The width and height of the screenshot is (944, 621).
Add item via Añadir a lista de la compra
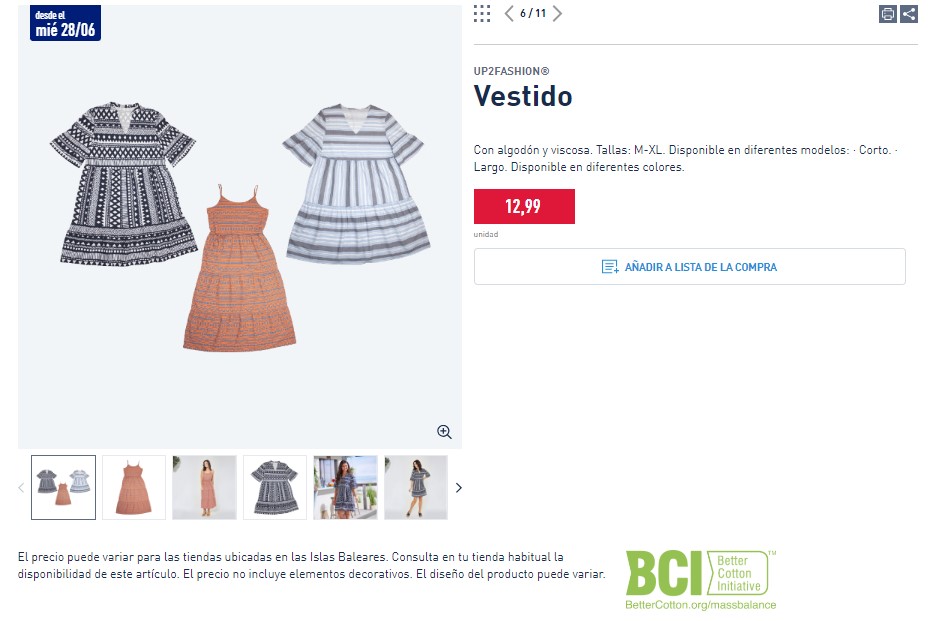[x=689, y=266]
